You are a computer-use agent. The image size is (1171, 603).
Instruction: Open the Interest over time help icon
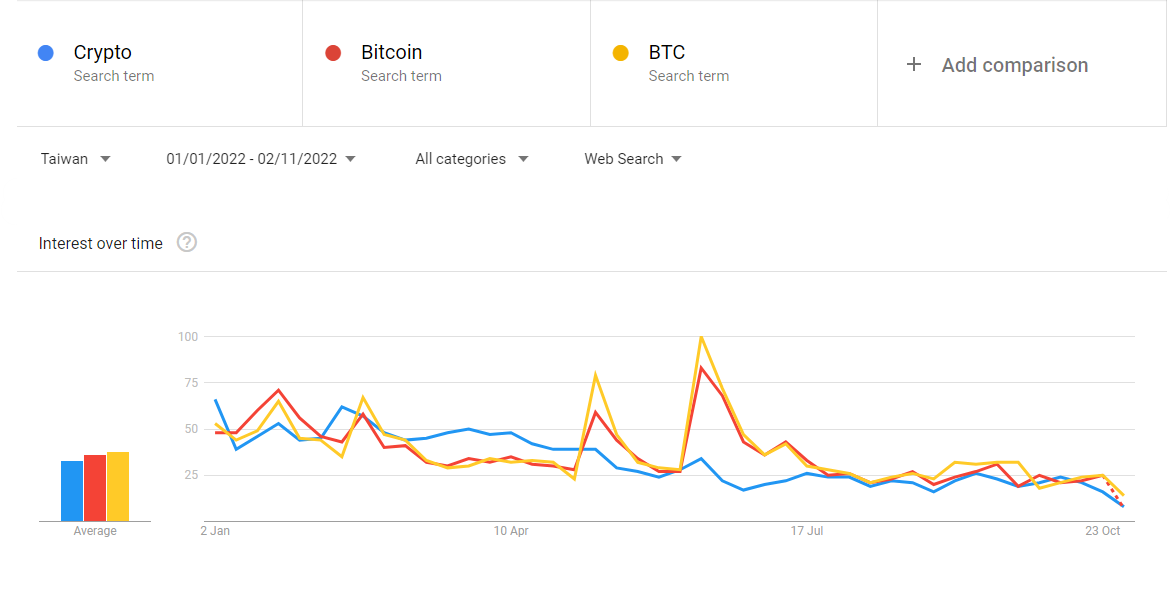point(187,243)
